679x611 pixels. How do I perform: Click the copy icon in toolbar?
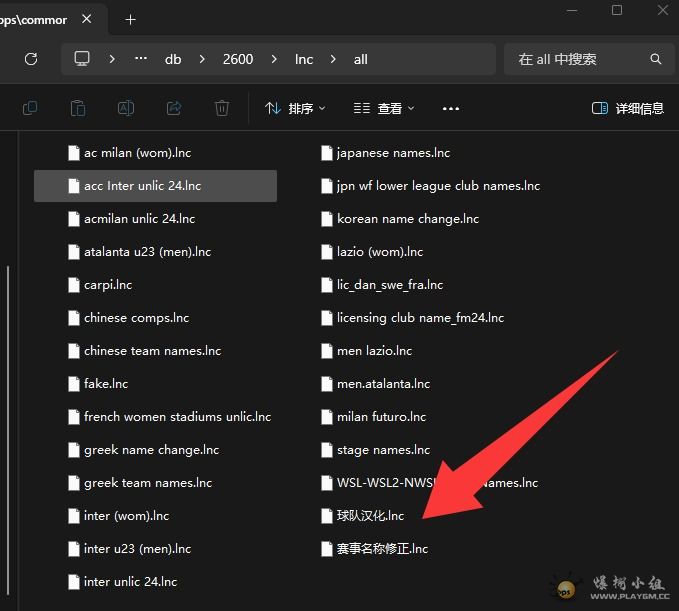coord(30,108)
